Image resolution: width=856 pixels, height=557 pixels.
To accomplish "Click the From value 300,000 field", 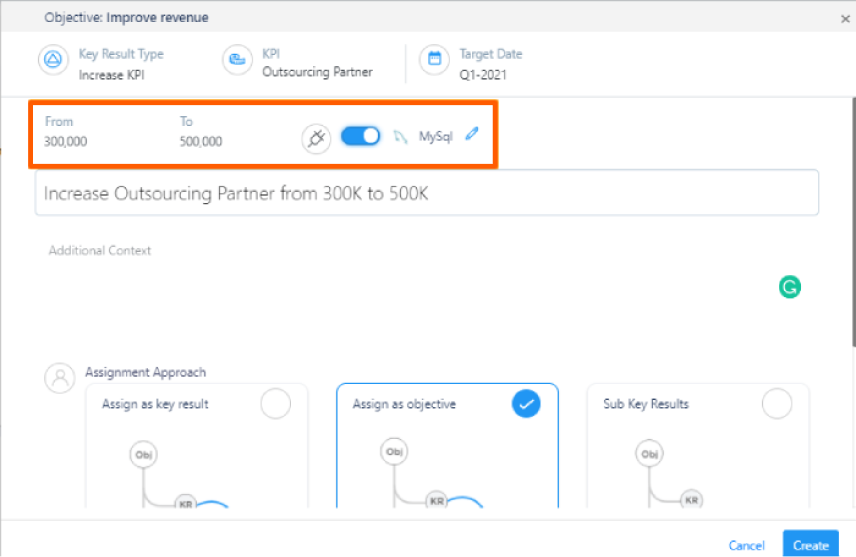I will [x=66, y=141].
